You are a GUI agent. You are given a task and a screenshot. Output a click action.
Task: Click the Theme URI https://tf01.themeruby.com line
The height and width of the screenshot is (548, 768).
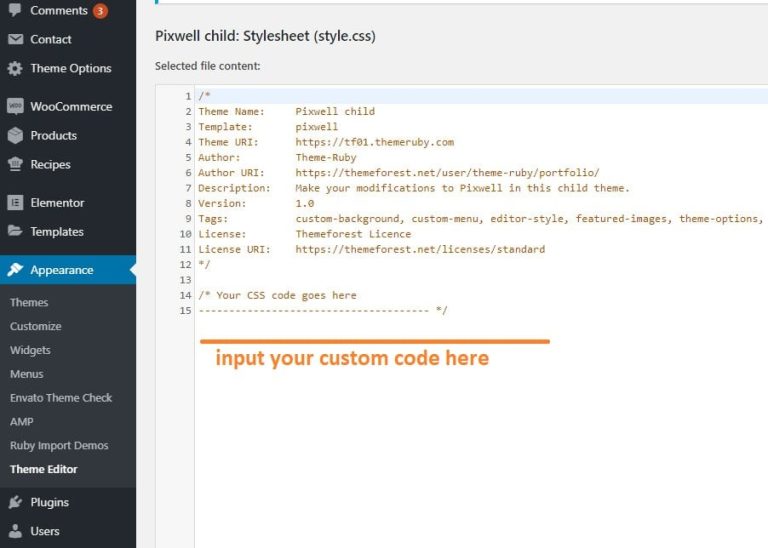(326, 142)
